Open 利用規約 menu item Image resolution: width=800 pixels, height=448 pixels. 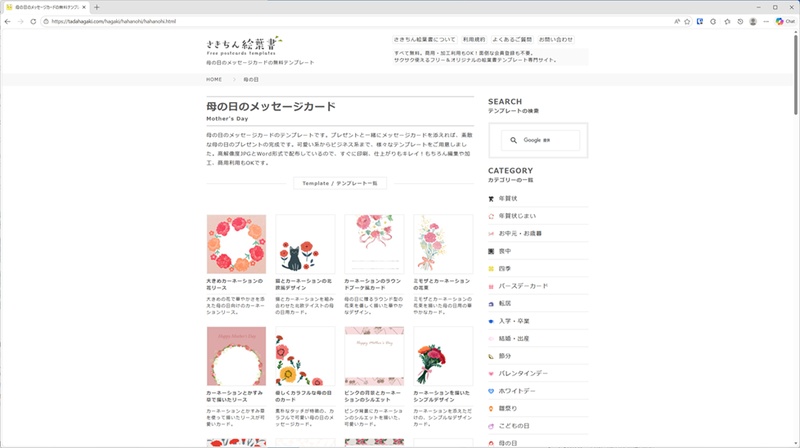point(474,39)
